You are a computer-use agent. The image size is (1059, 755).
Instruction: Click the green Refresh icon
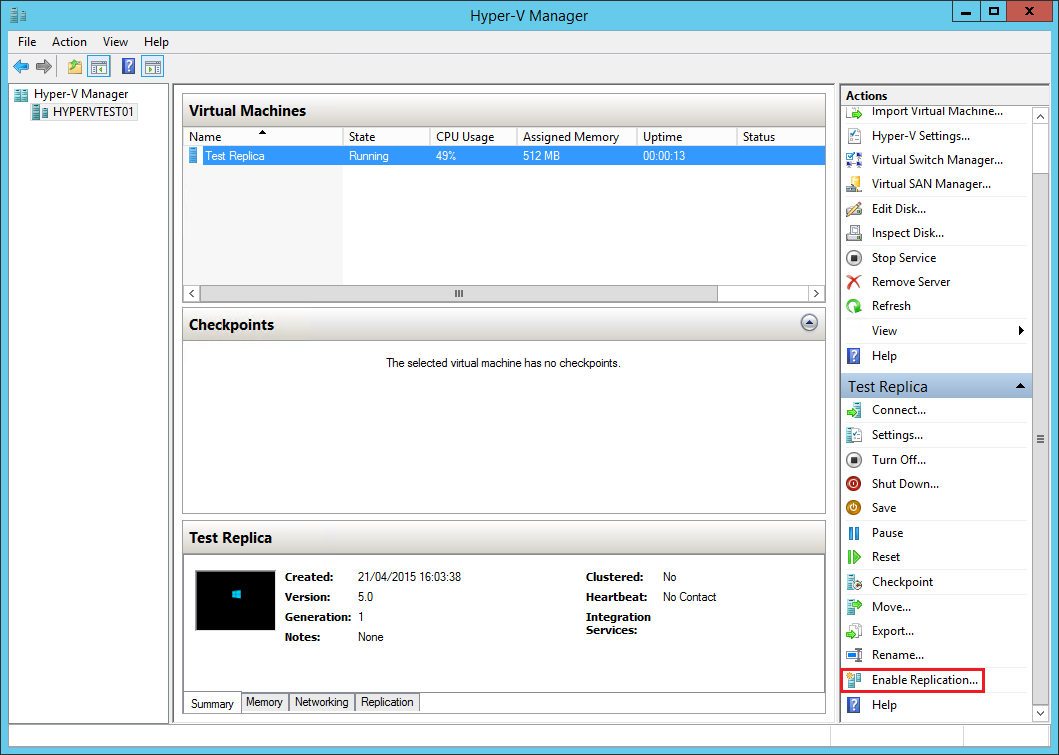pyautogui.click(x=854, y=306)
